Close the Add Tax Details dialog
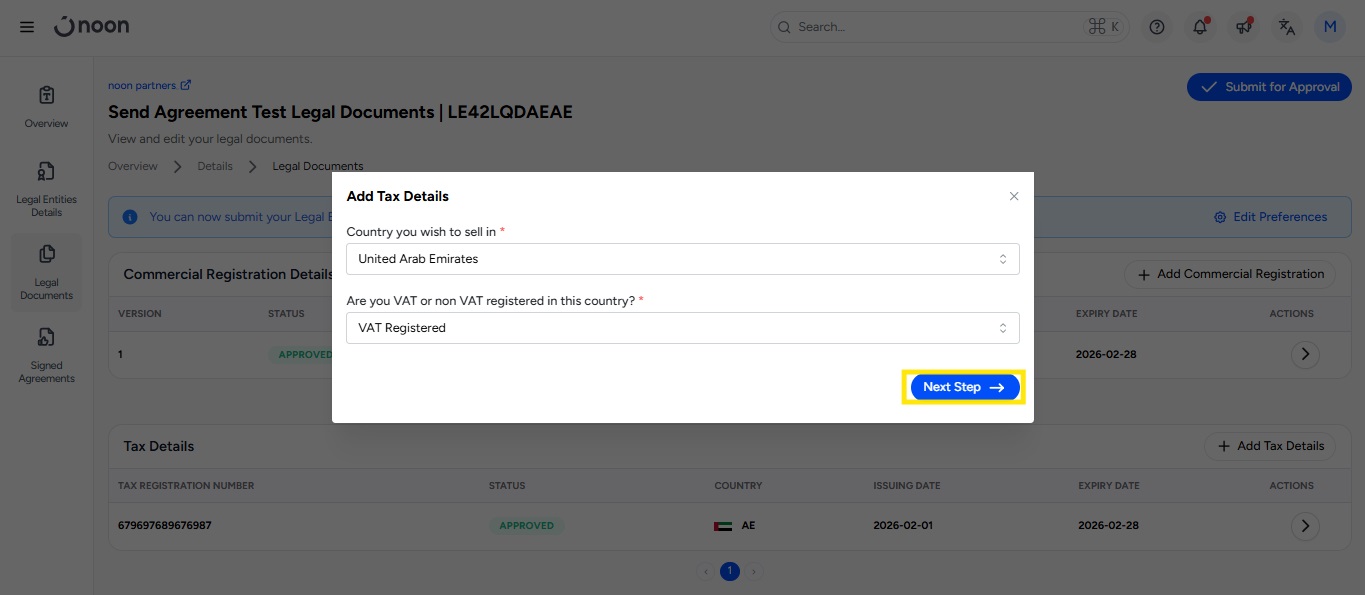This screenshot has height=595, width=1365. (x=1014, y=196)
